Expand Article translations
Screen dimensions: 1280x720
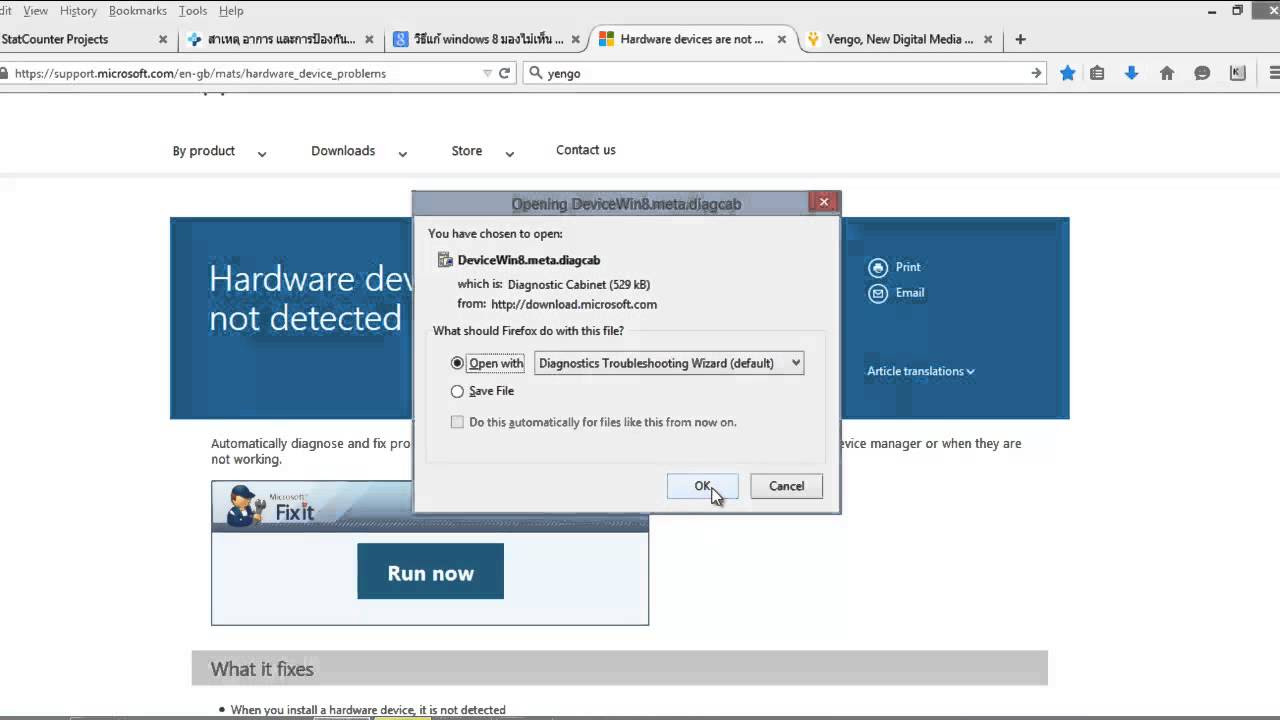click(x=920, y=371)
